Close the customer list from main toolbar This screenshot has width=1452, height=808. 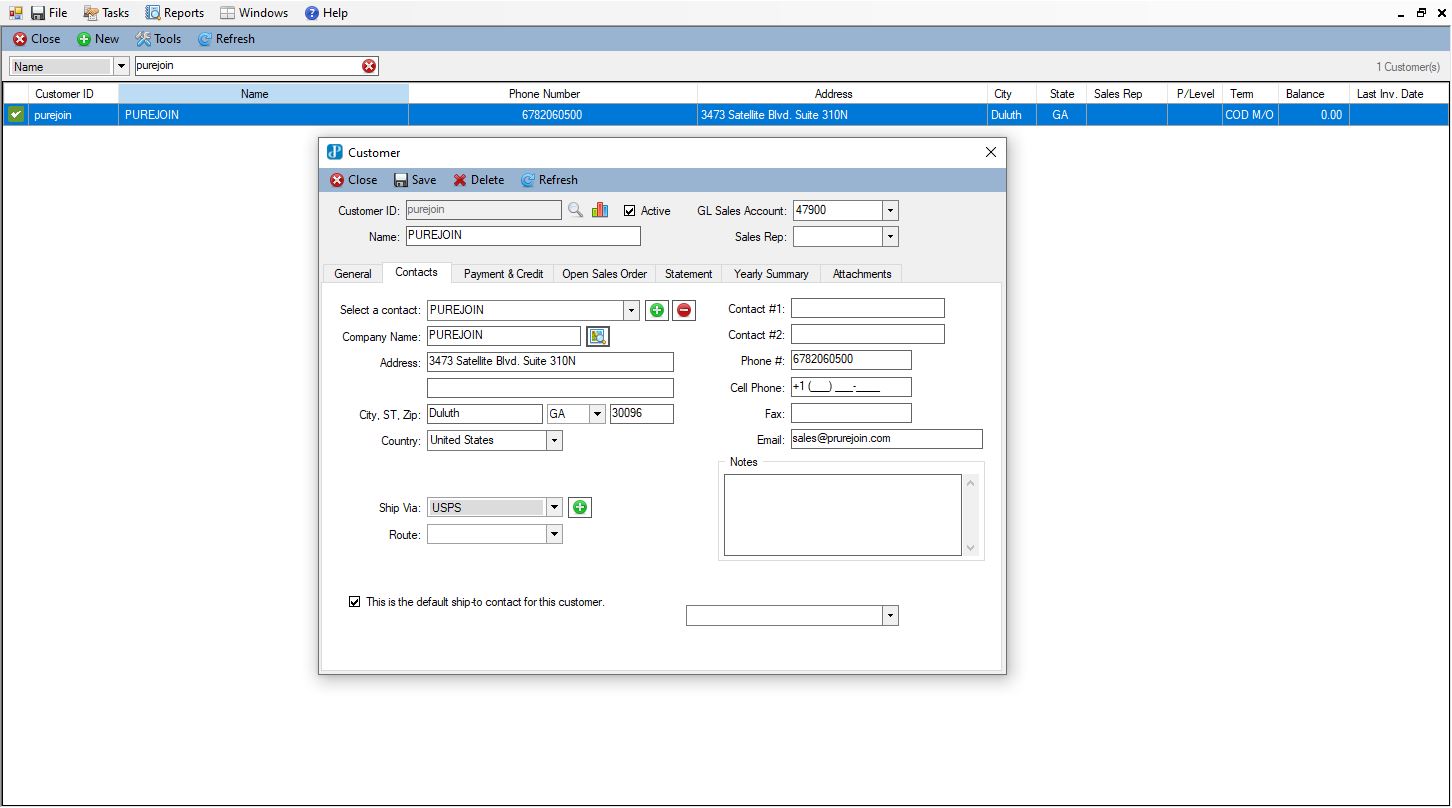click(36, 39)
